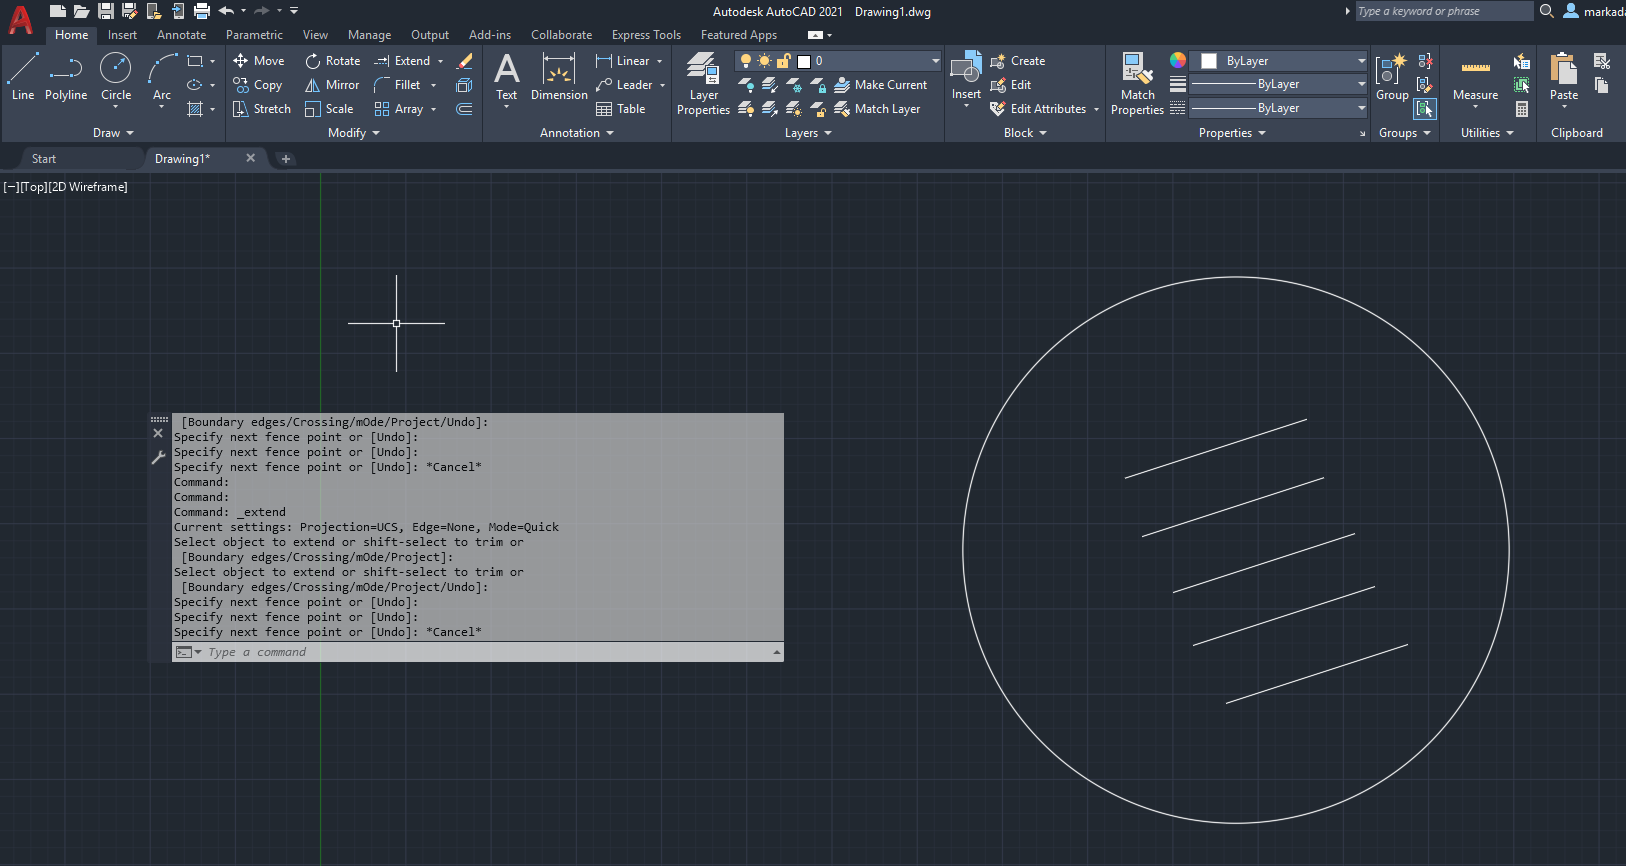
Task: Select the Line drawing tool
Action: point(23,77)
